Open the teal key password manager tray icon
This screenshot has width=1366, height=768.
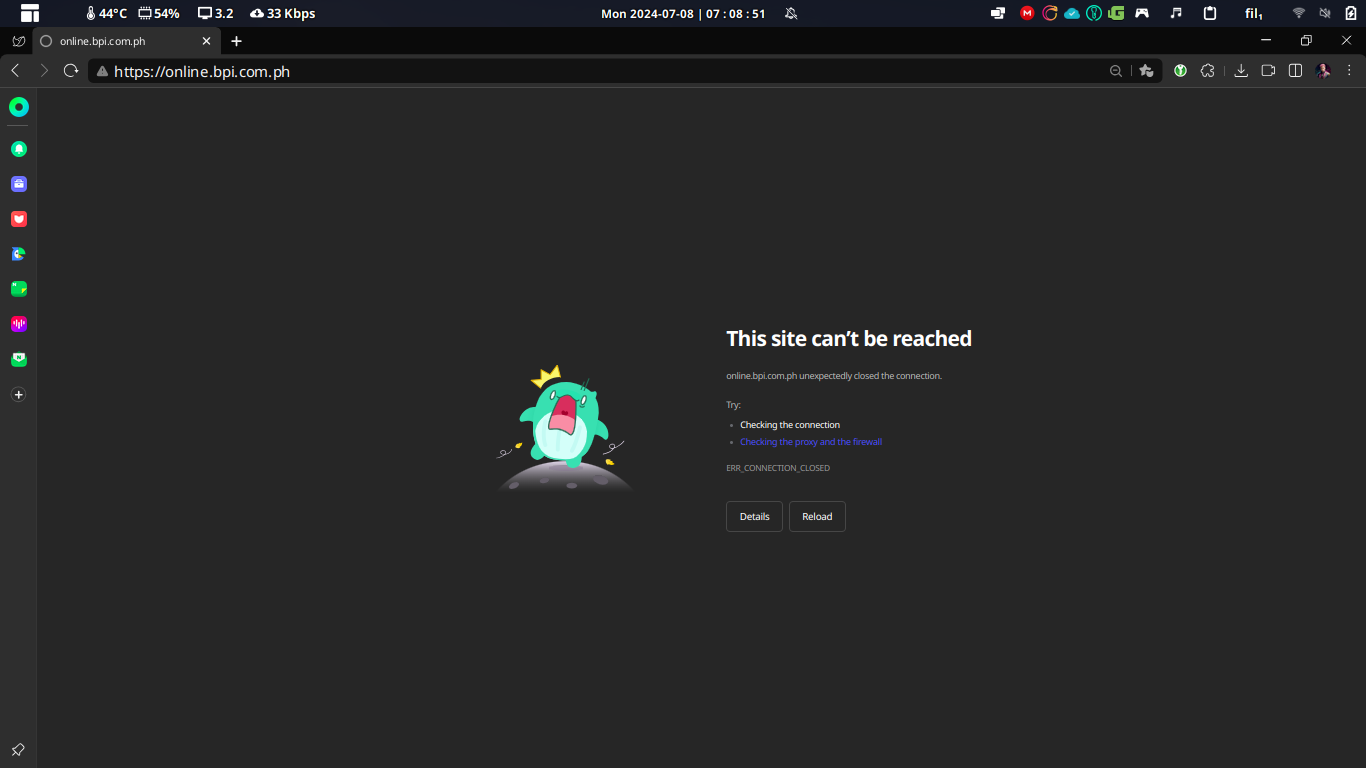pos(1095,13)
